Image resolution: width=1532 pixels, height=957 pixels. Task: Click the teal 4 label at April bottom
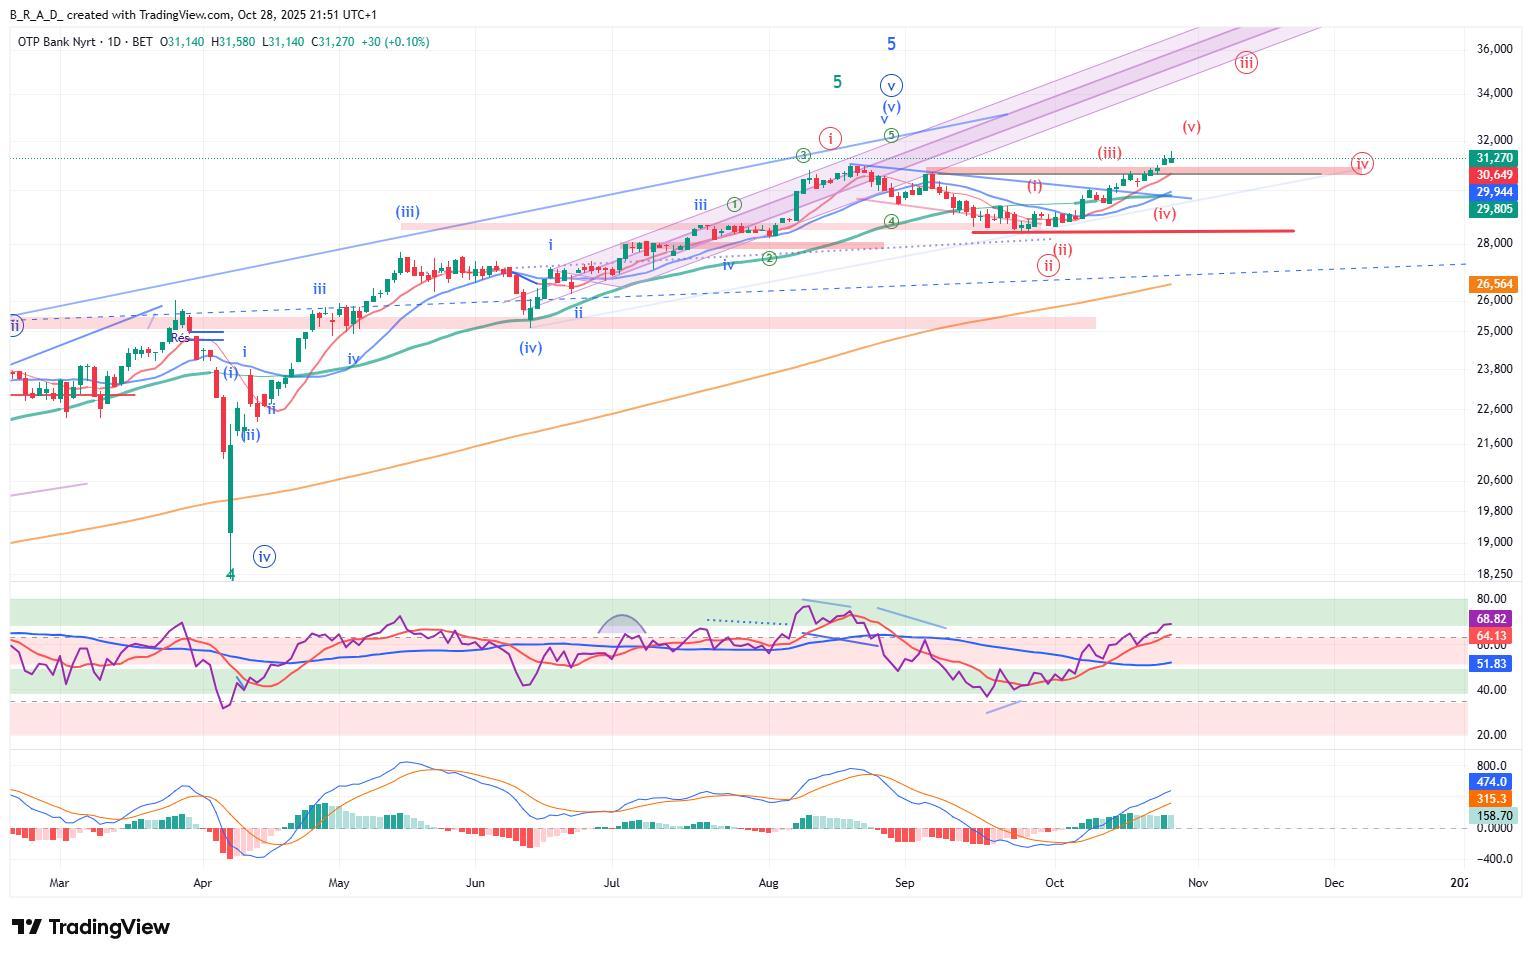pos(231,575)
